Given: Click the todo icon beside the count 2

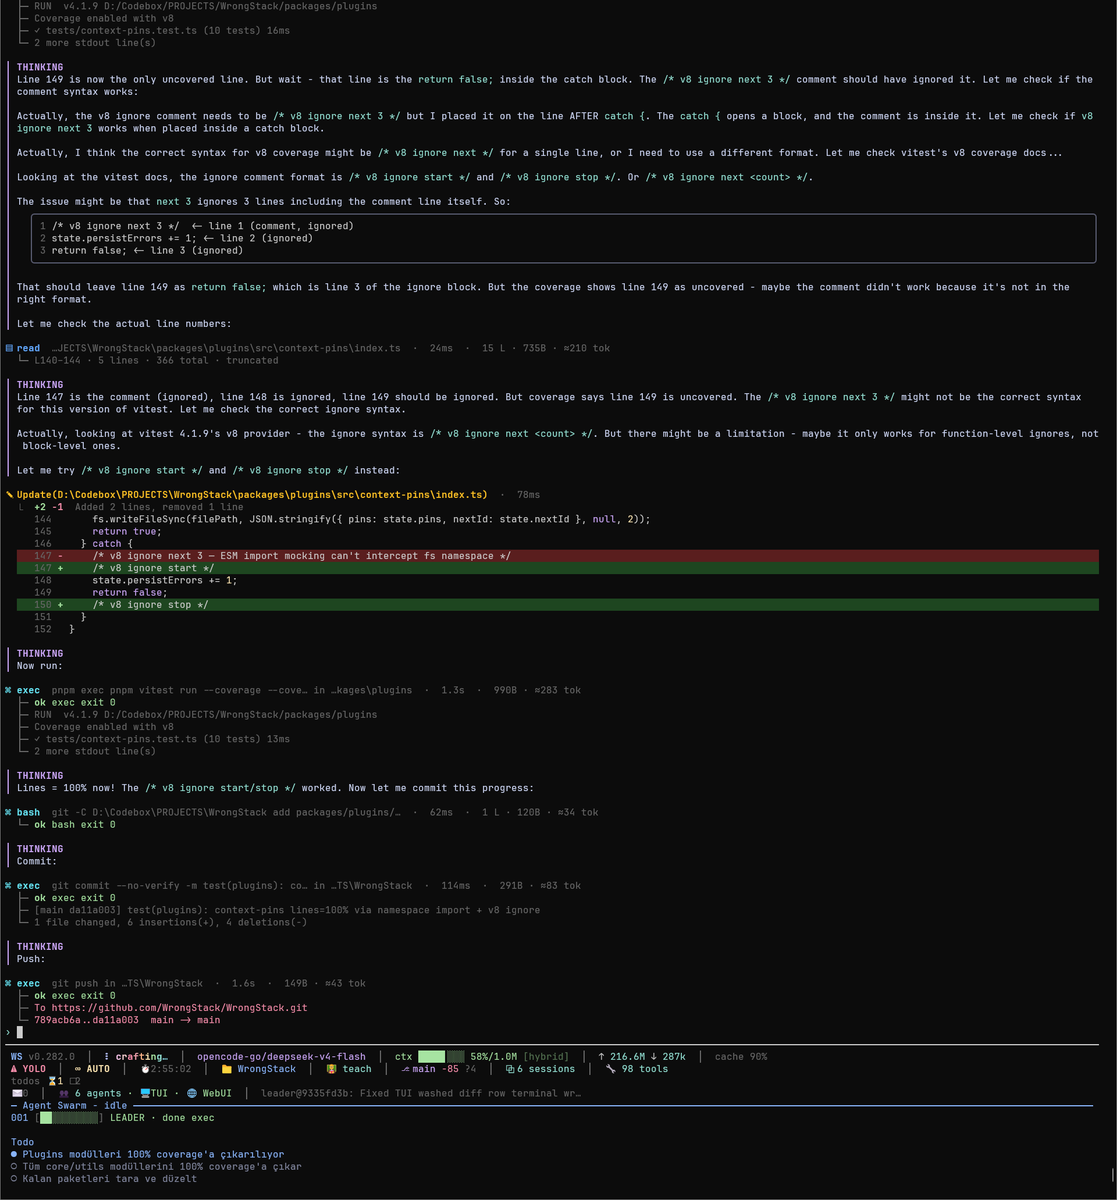Looking at the screenshot, I should (x=72, y=1081).
